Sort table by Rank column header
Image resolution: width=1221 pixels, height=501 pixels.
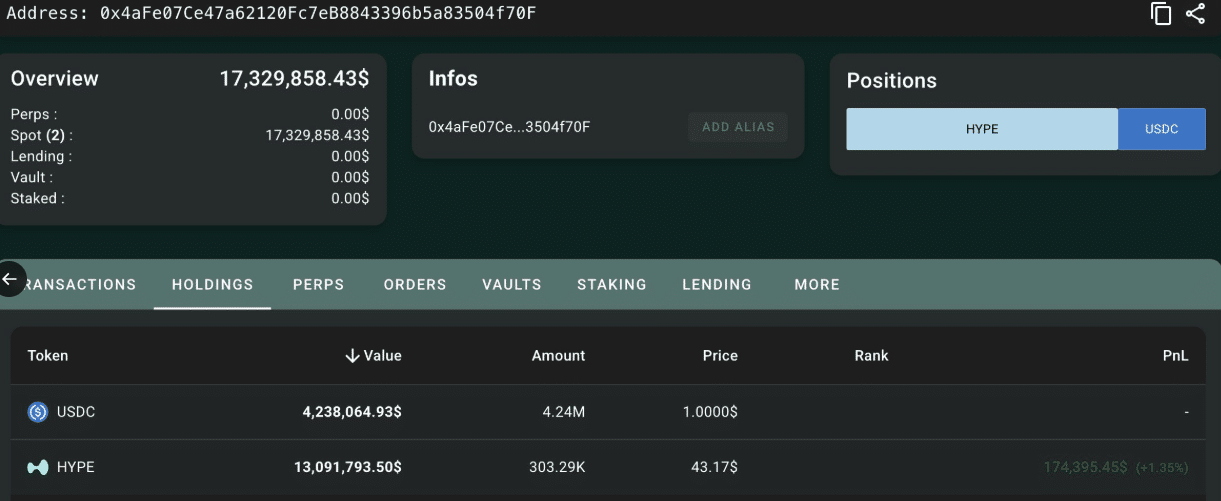(x=871, y=356)
